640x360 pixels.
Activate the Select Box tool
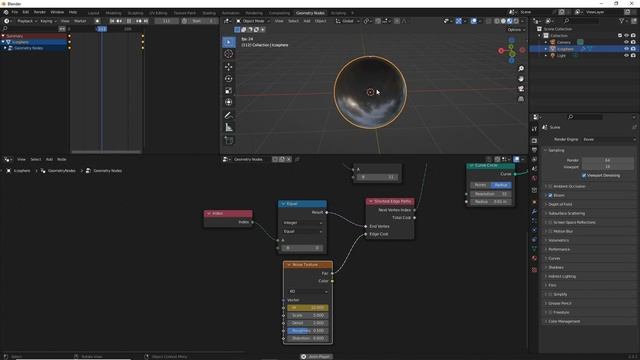229,42
